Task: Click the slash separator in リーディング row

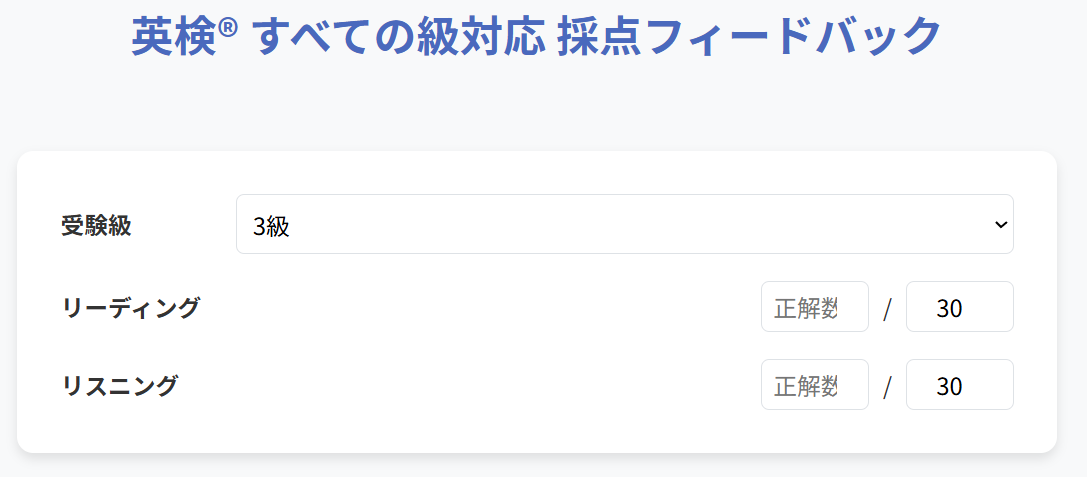Action: (887, 310)
